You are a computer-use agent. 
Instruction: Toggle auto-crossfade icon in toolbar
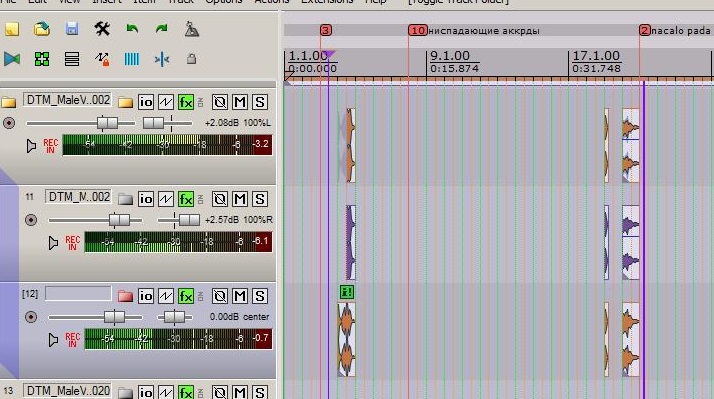point(12,59)
